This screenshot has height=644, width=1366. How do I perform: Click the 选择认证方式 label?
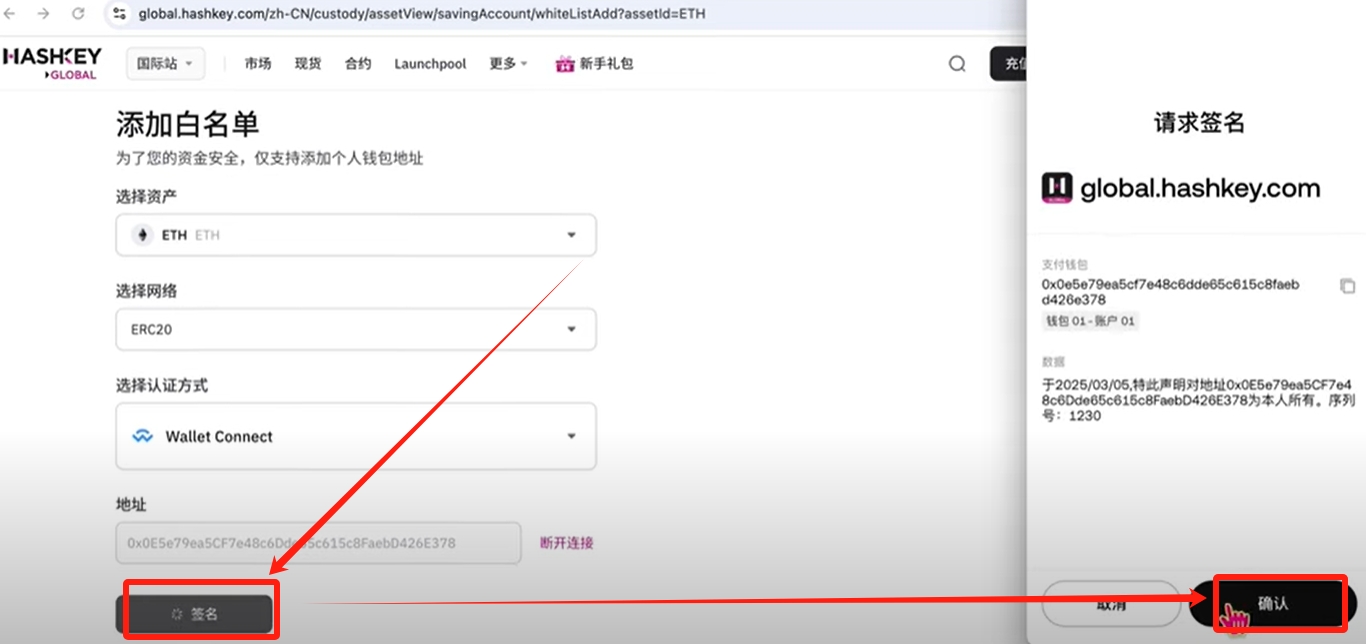click(x=162, y=385)
